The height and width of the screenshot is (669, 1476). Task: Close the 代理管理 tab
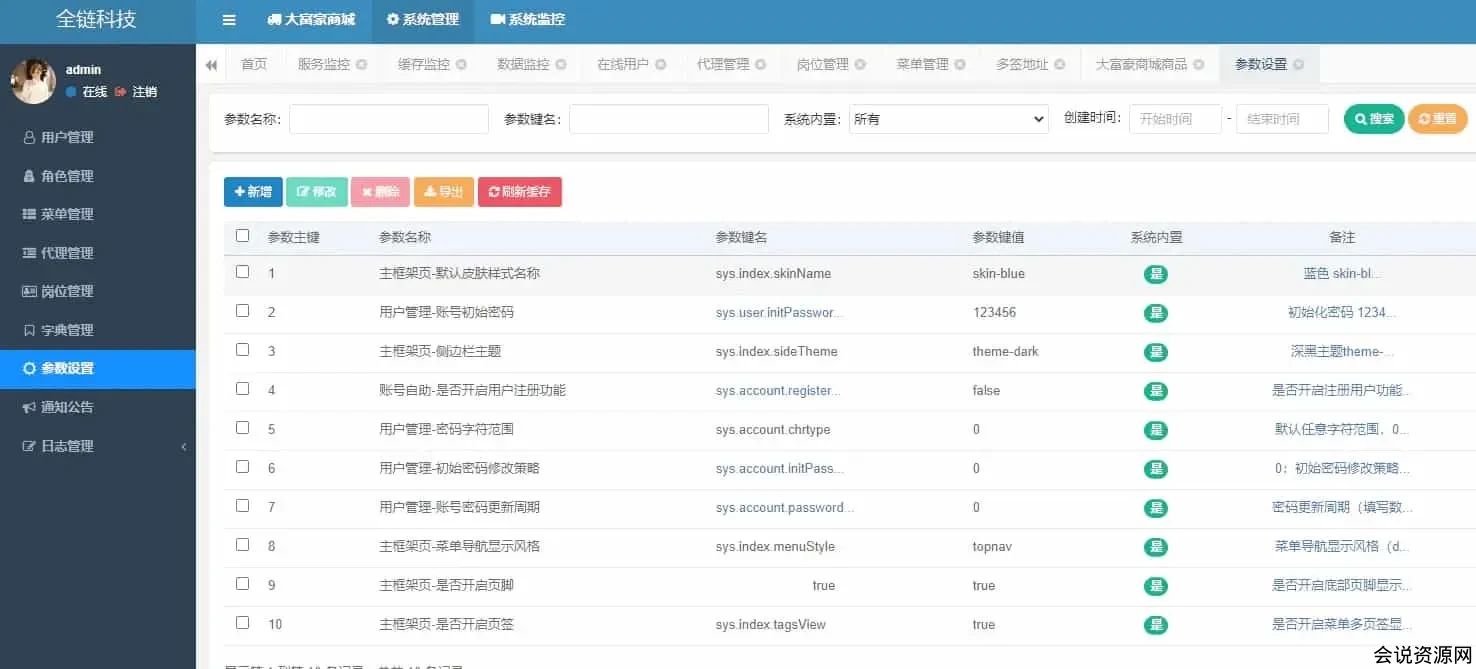click(761, 64)
